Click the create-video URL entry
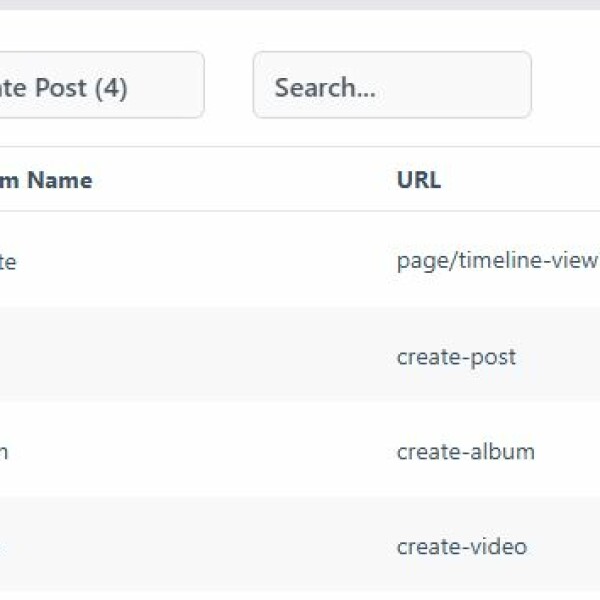This screenshot has width=600, height=600. pos(461,546)
